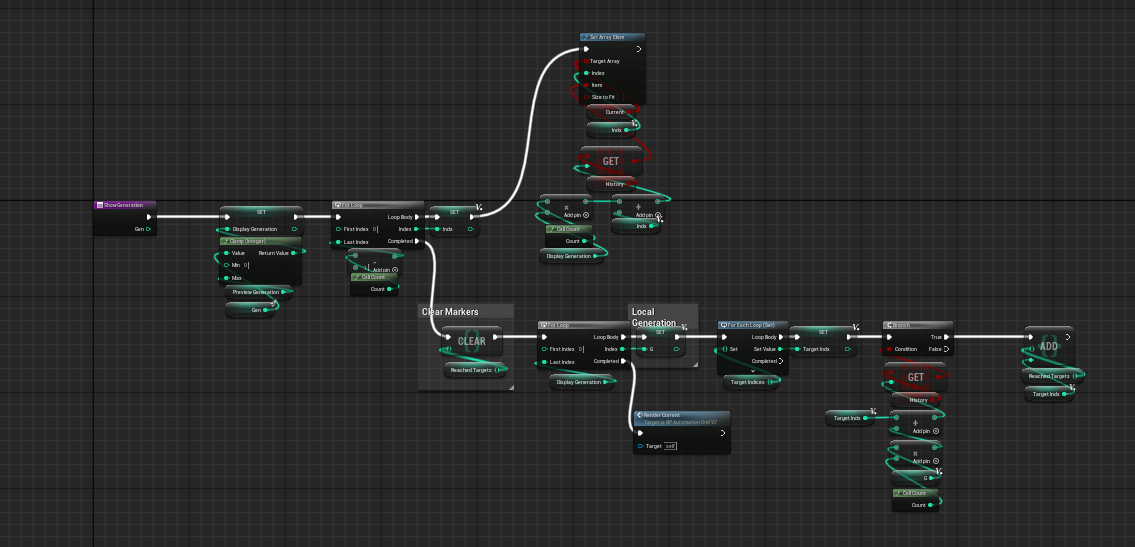1135x547 pixels.
Task: Click Add pin on the subtract node
Action: pos(384,270)
